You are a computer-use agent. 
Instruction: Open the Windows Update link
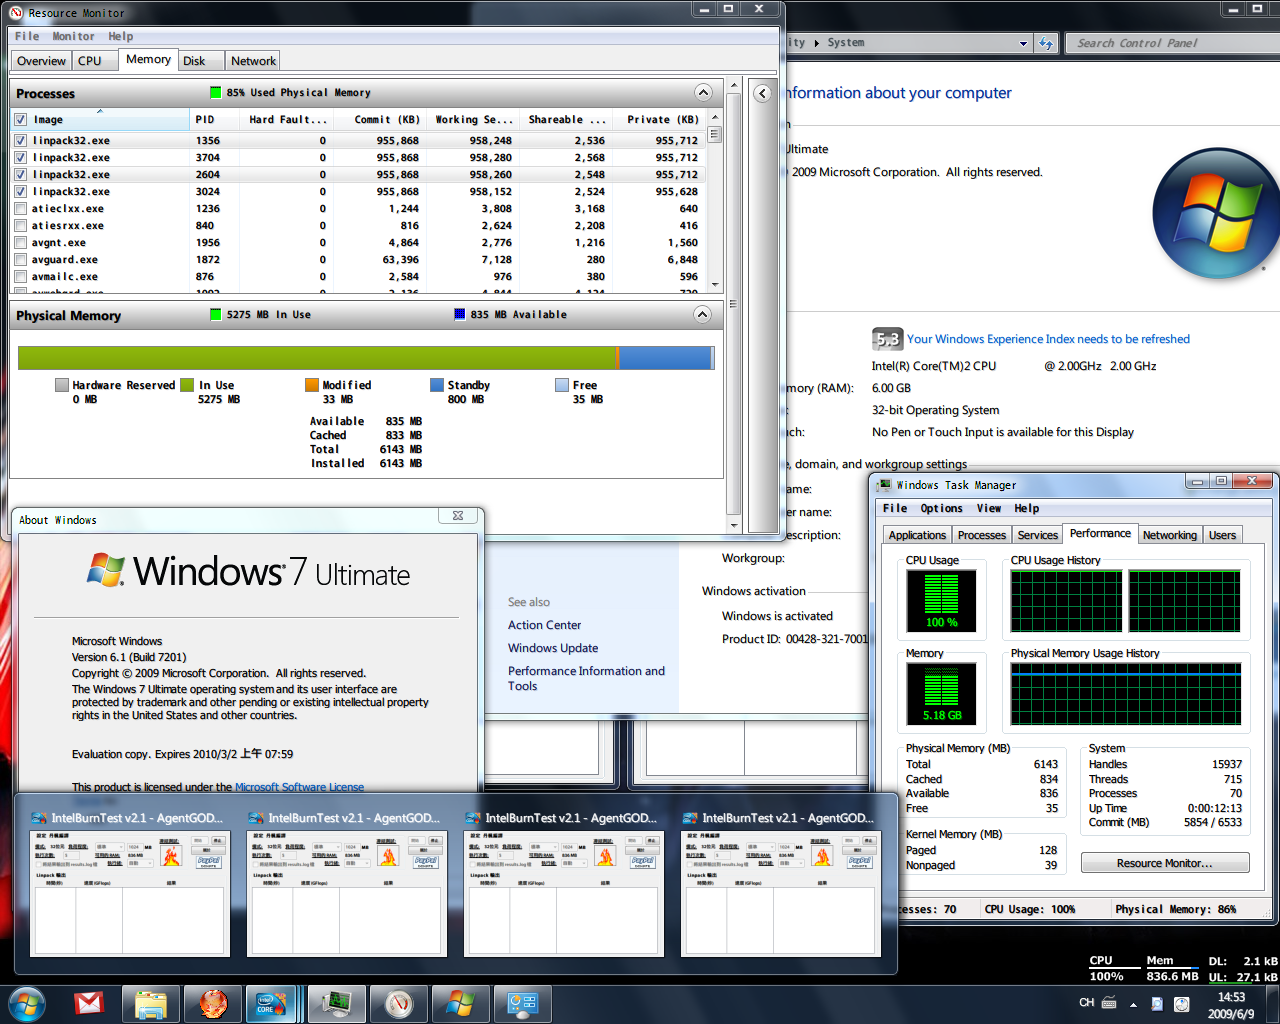[x=553, y=648]
